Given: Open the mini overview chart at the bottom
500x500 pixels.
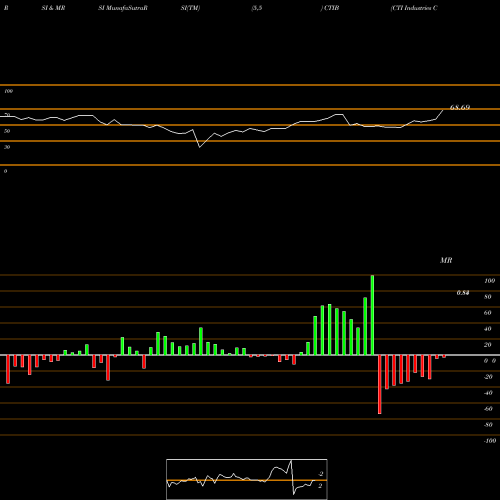Looking at the screenshot, I should click(x=247, y=479).
